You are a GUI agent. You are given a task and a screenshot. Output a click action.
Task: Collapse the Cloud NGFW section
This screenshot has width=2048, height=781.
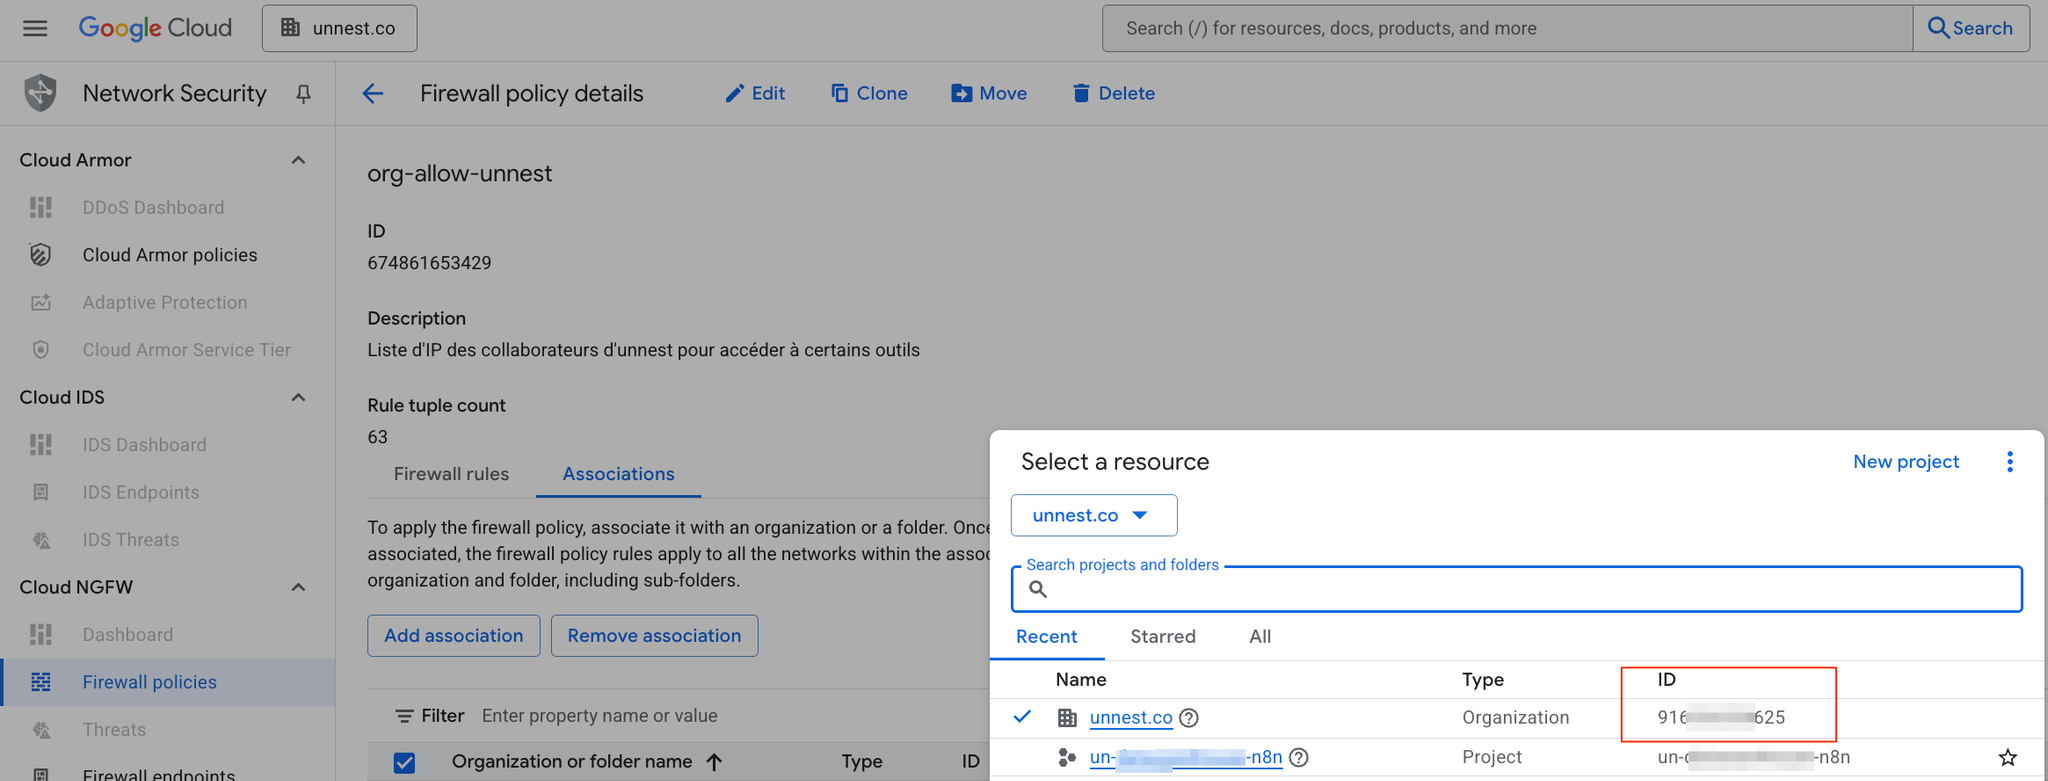298,587
